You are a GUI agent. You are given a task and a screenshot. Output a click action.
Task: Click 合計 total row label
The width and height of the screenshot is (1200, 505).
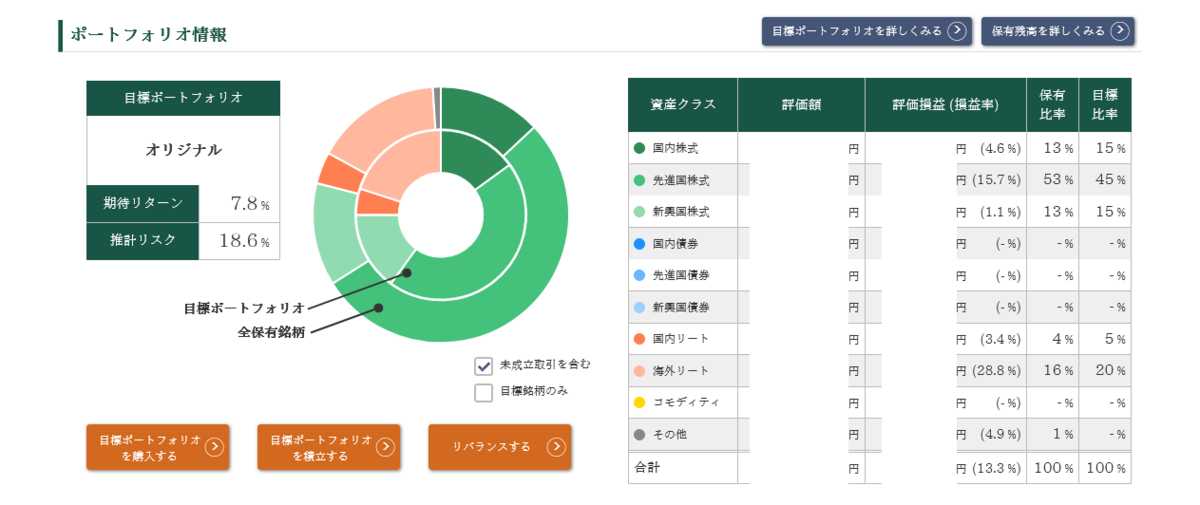(x=648, y=467)
